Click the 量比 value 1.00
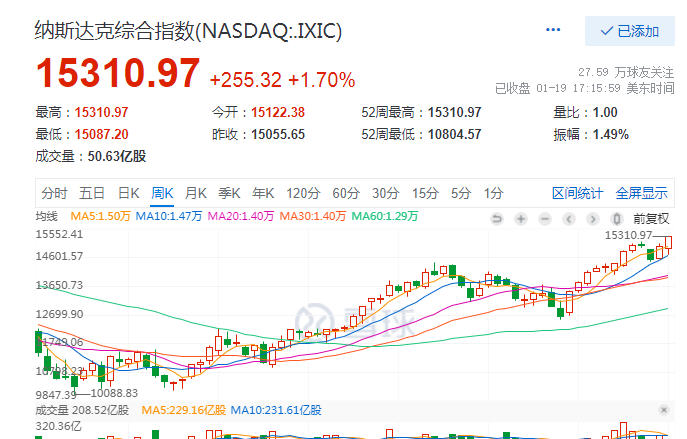This screenshot has width=687, height=439. (x=605, y=113)
